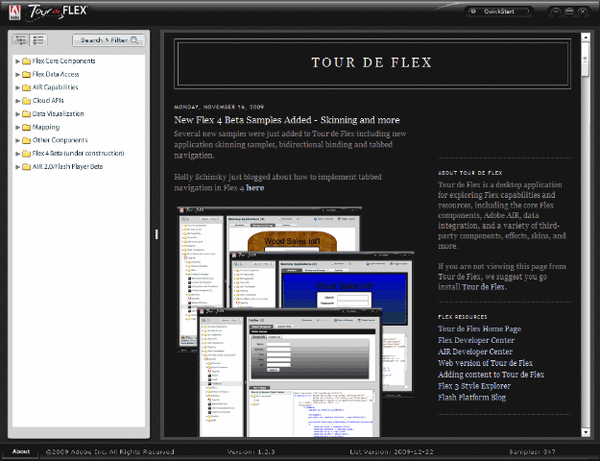Screen dimensions: 600x461
Task: Open Adding content to Tour de Flex link
Action: [491, 375]
